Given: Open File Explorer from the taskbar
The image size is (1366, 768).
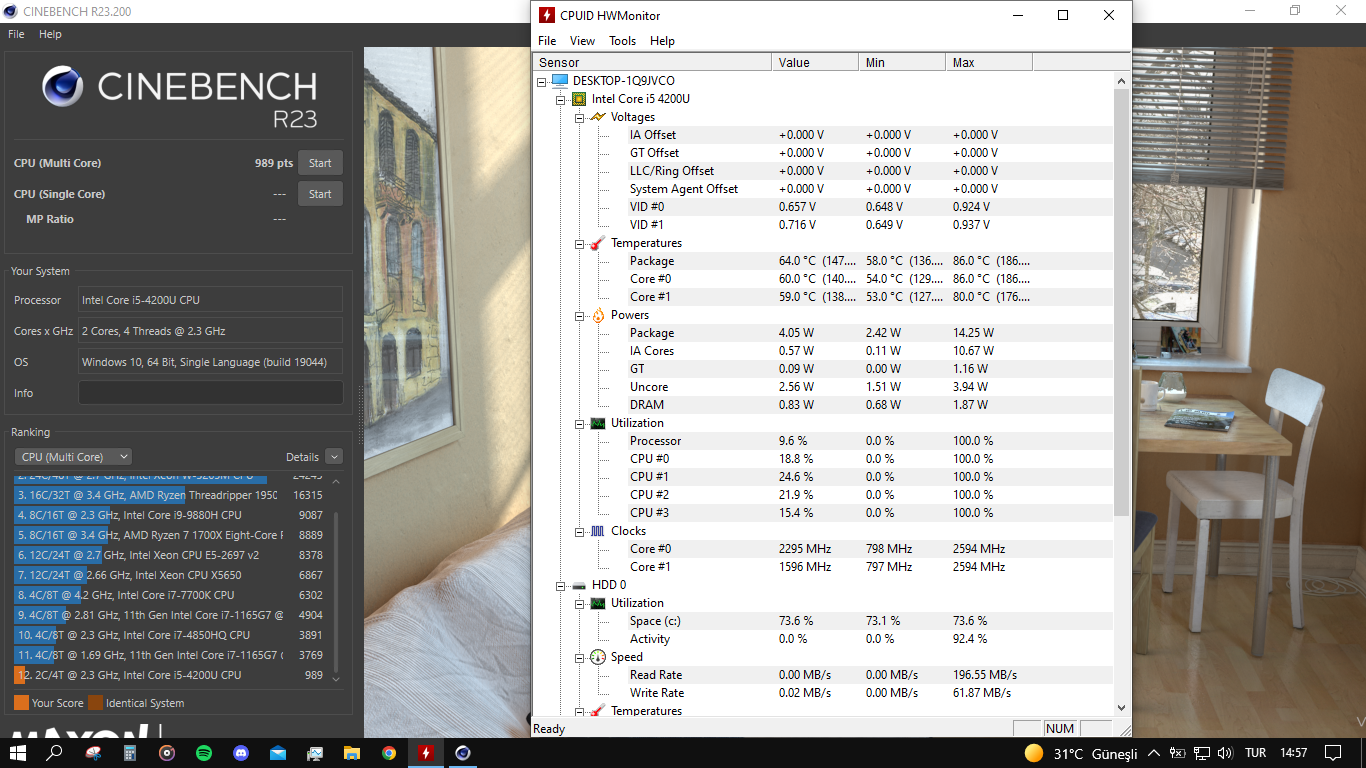Looking at the screenshot, I should pyautogui.click(x=352, y=753).
